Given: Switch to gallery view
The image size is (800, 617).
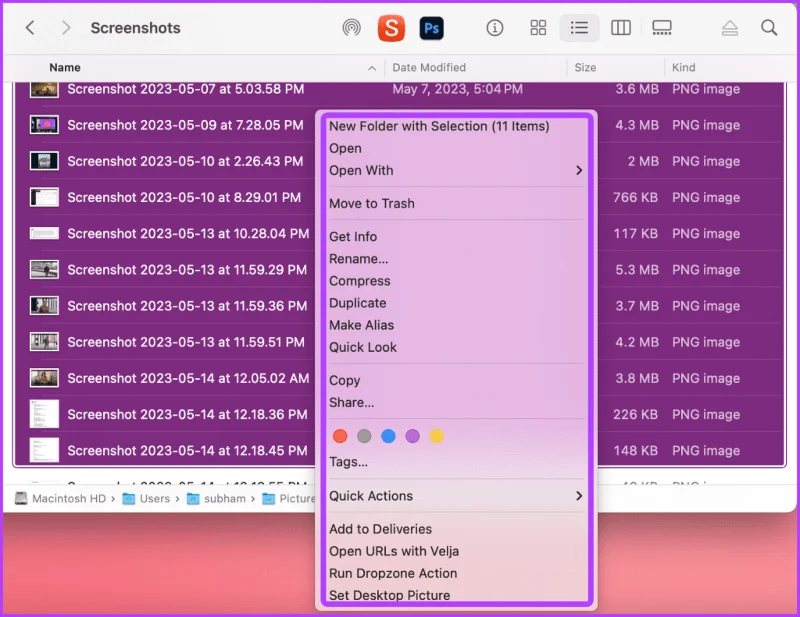Looking at the screenshot, I should pyautogui.click(x=662, y=28).
